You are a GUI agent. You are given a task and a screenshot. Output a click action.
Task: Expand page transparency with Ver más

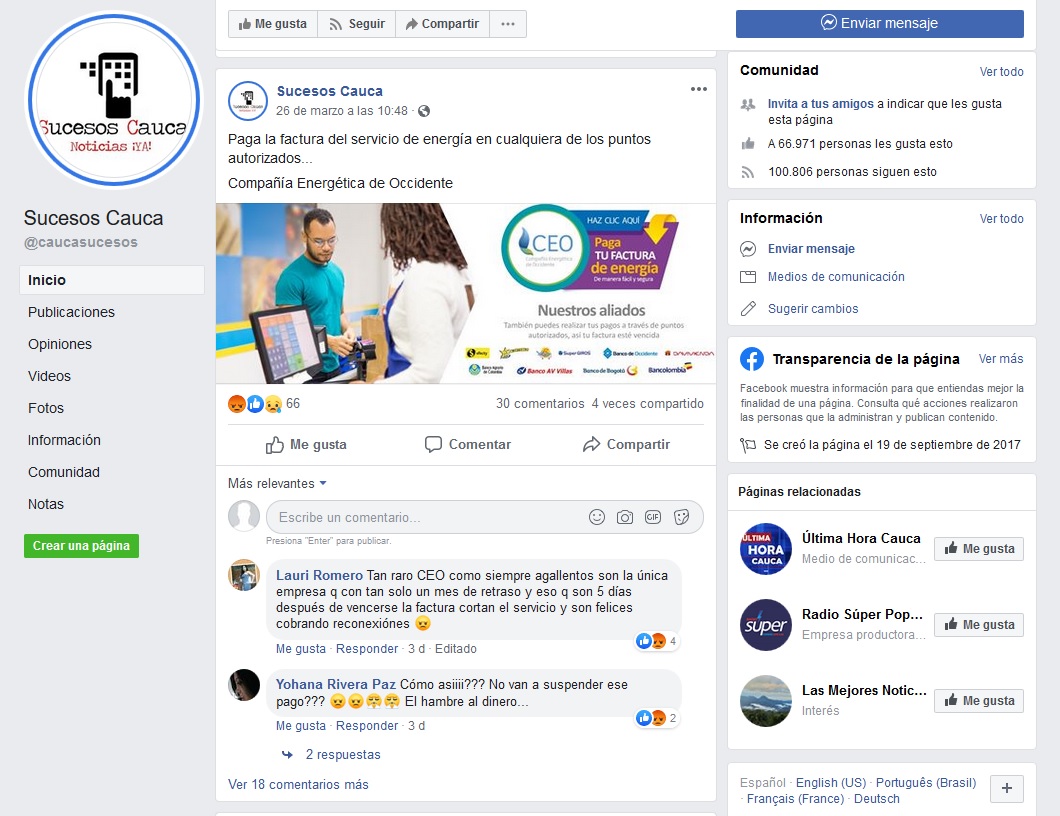[1001, 359]
